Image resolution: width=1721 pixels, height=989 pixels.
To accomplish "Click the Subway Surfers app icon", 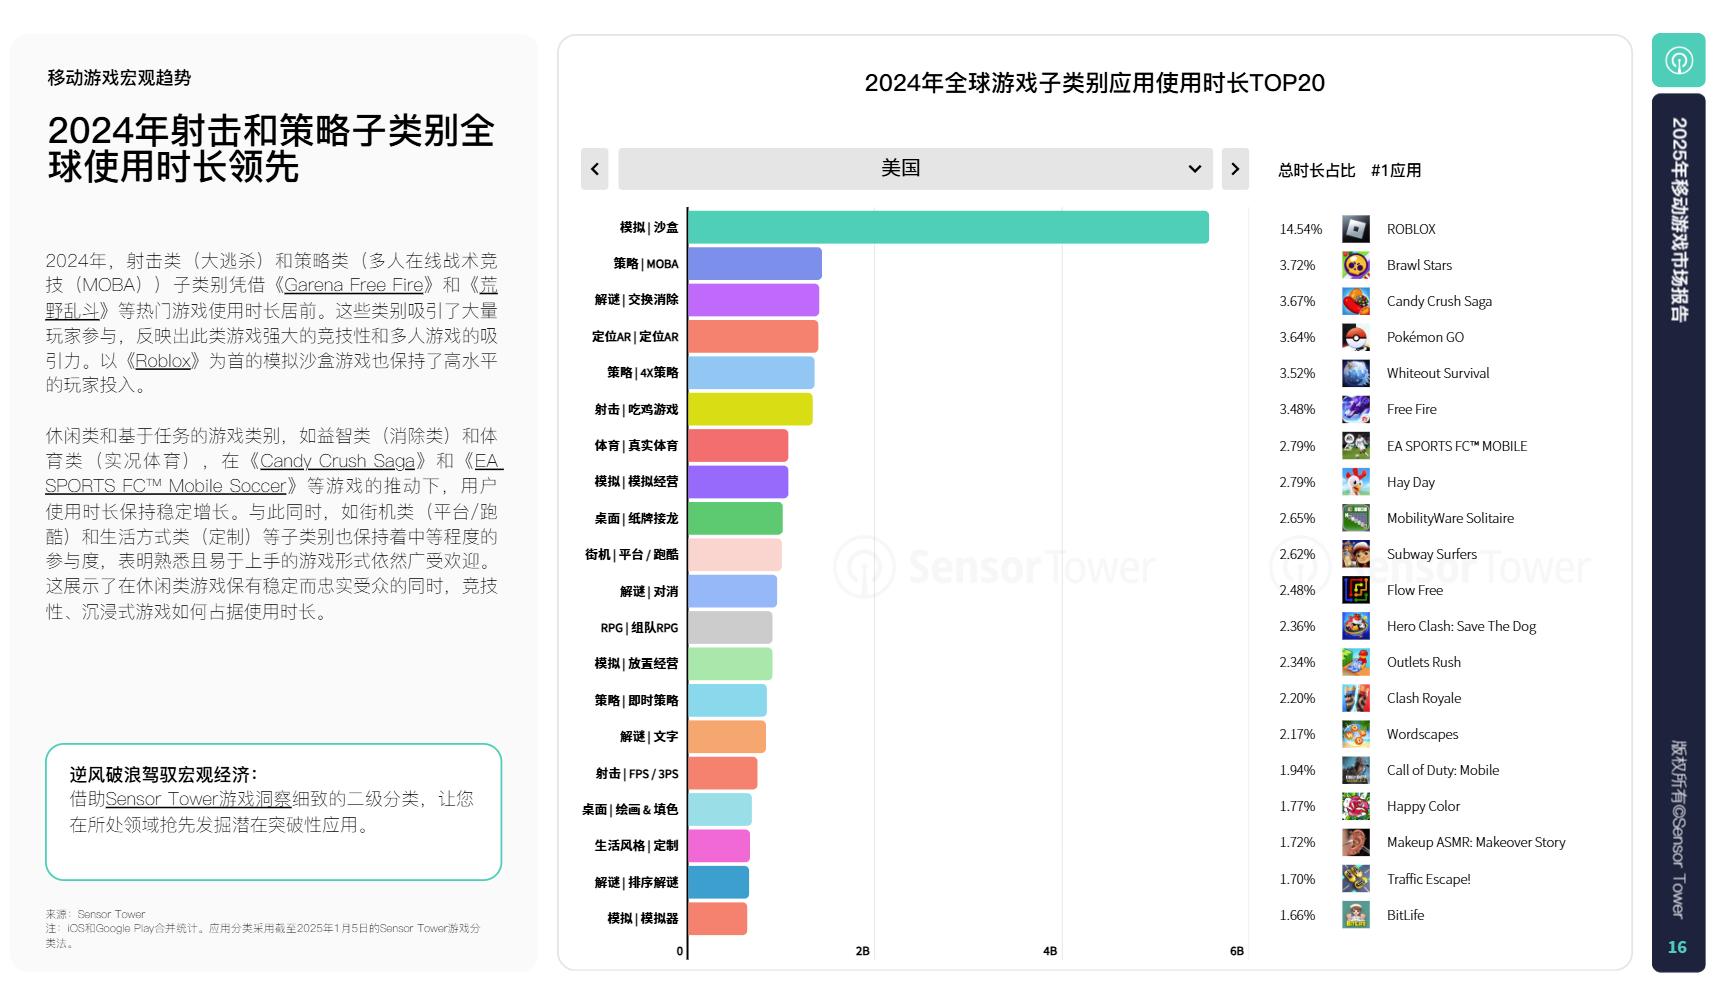I will coord(1355,554).
